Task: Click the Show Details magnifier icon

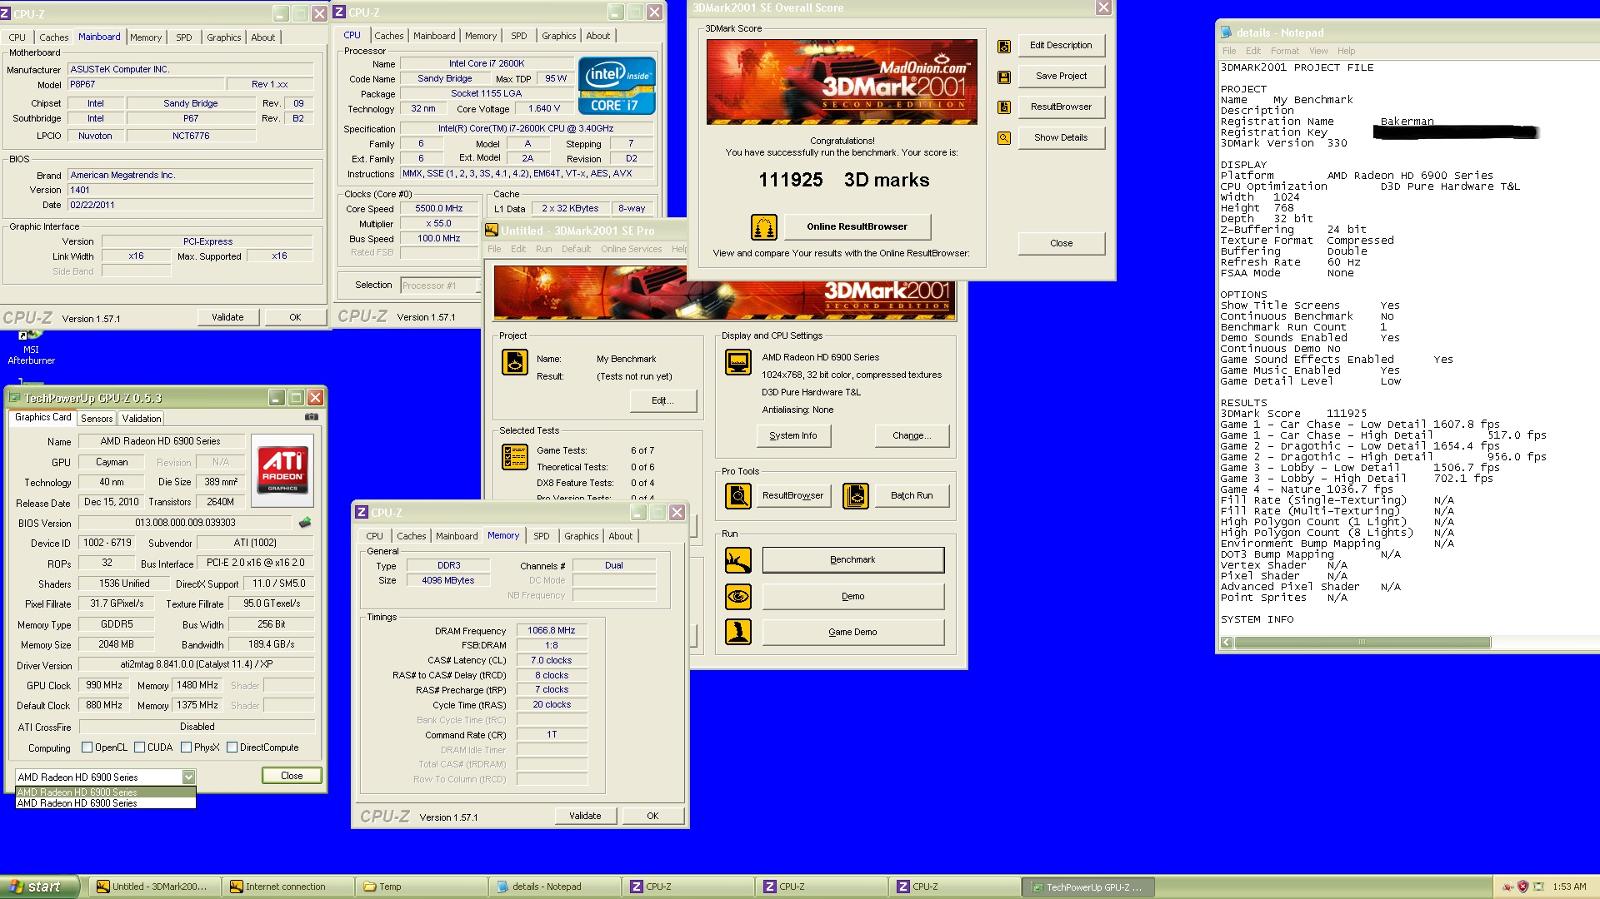Action: (1004, 138)
